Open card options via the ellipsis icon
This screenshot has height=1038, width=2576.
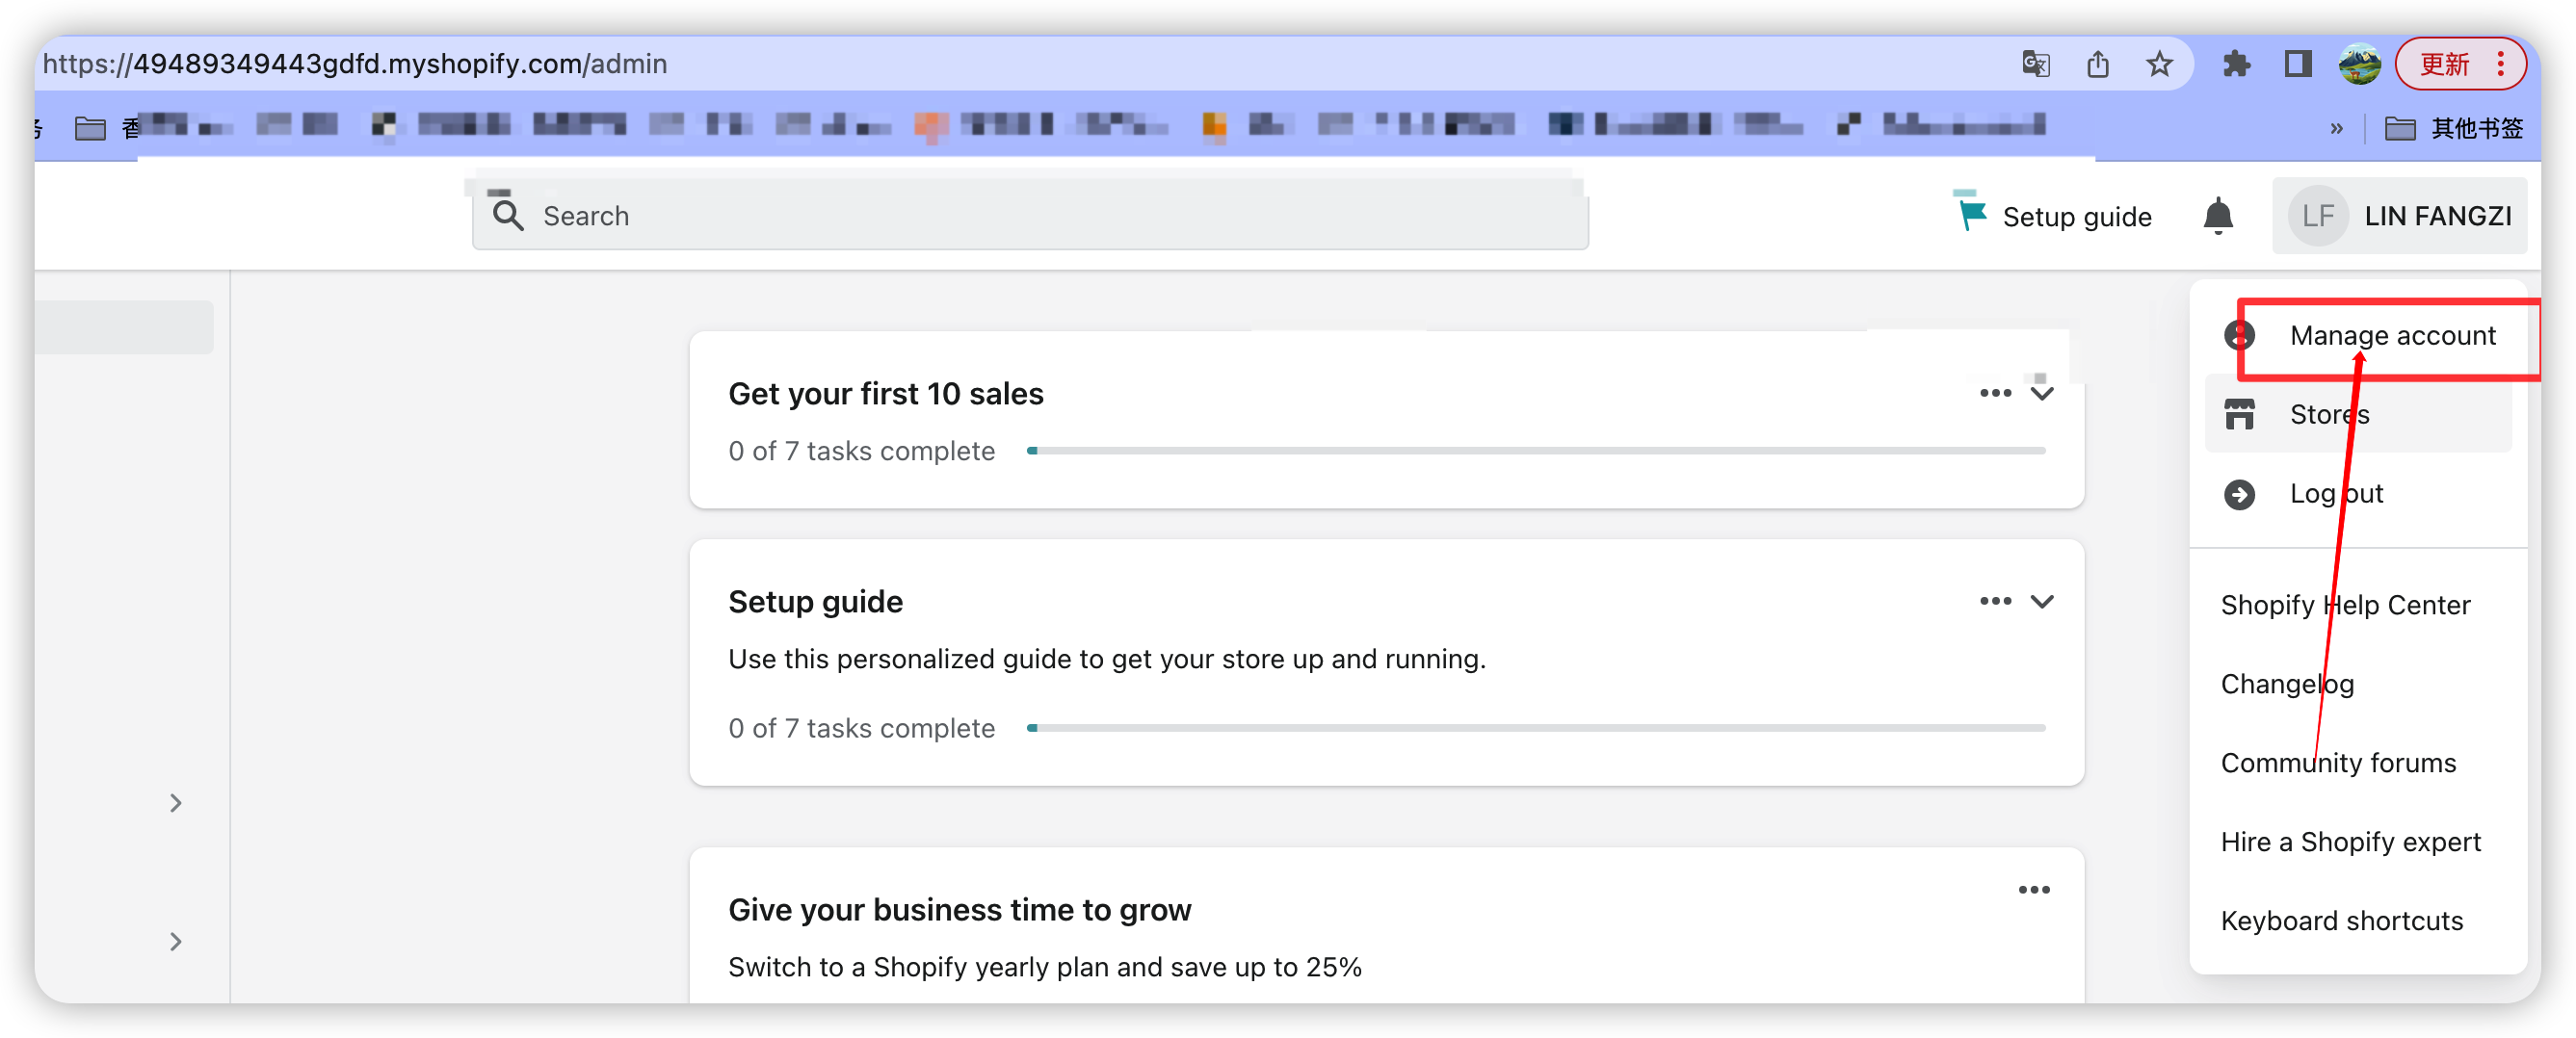tap(1995, 393)
